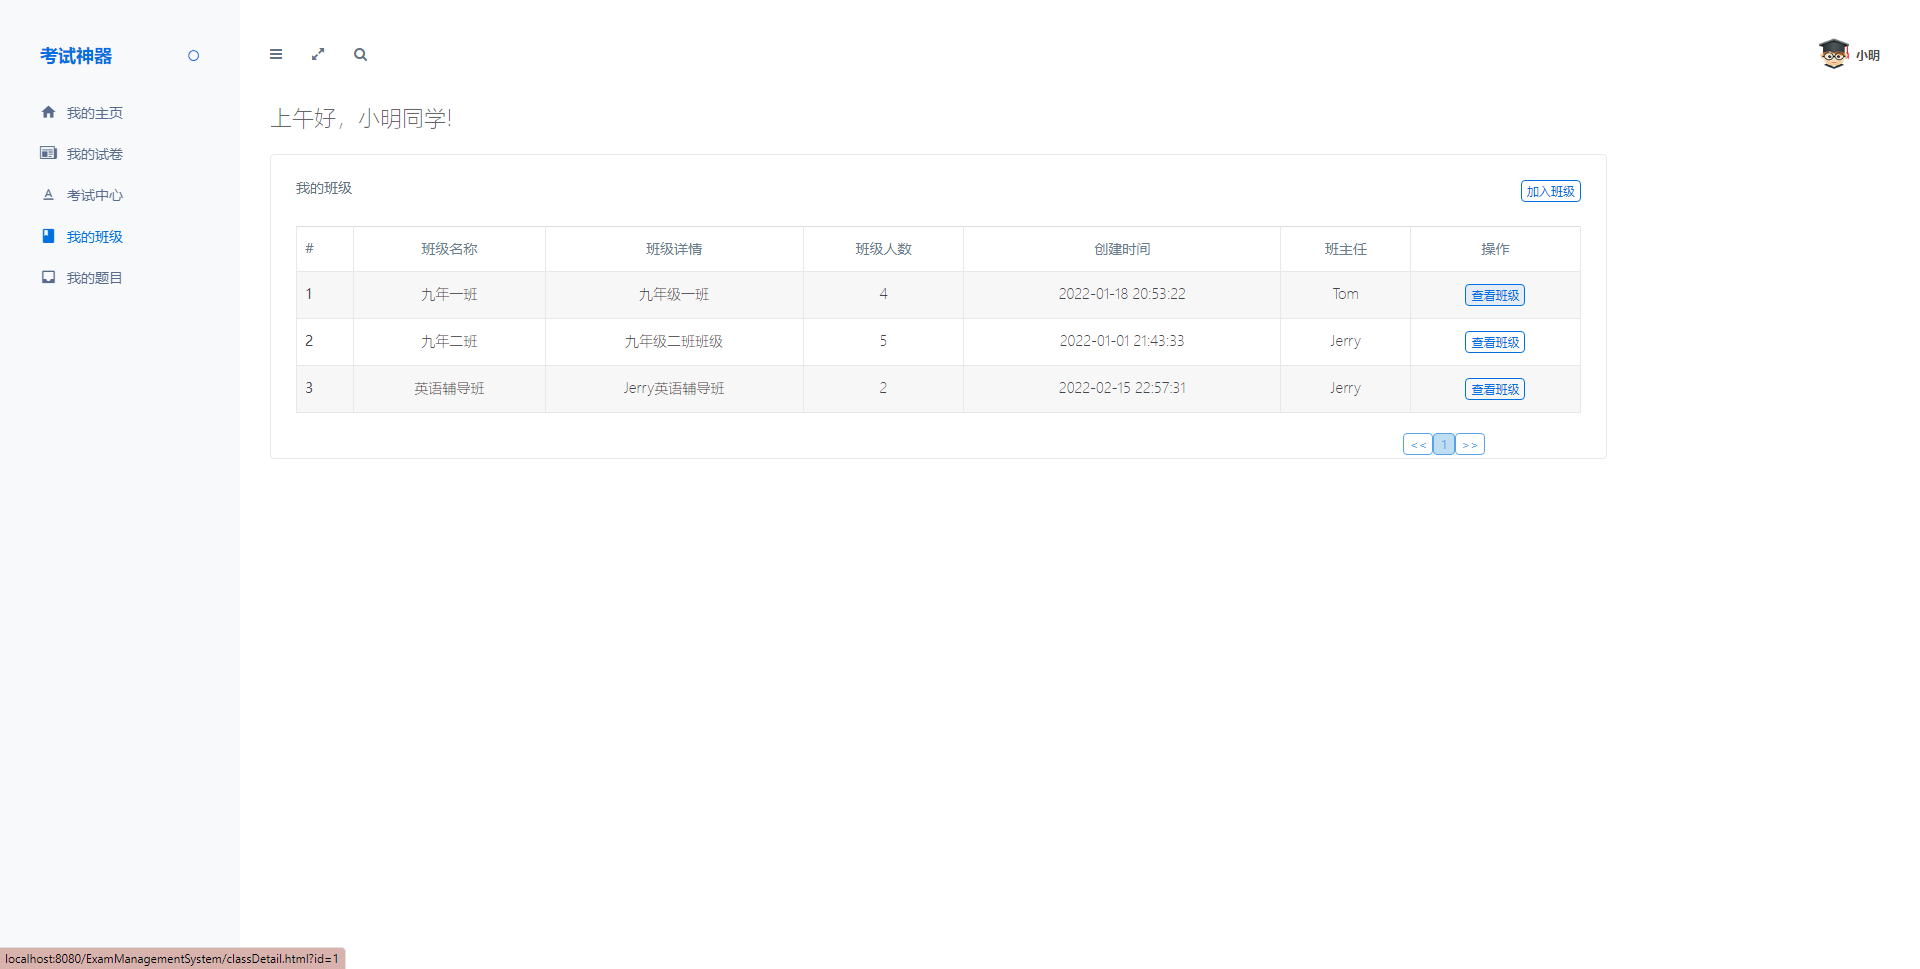Navigate to 我的题目
Image resolution: width=1920 pixels, height=969 pixels.
[94, 278]
